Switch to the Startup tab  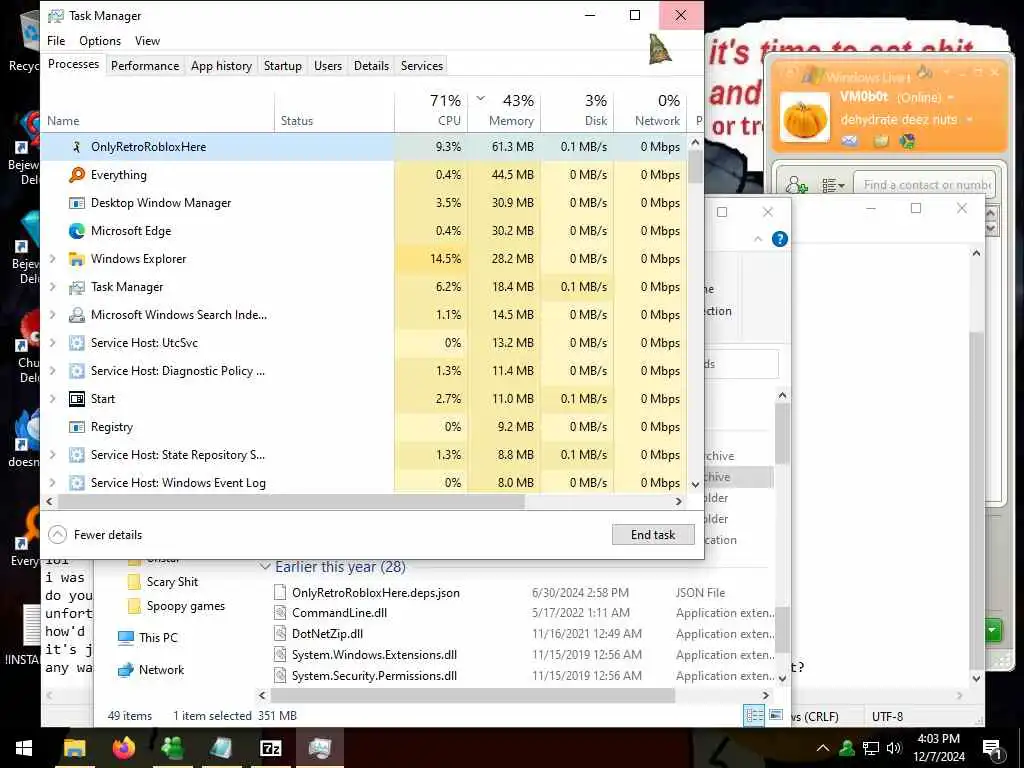tap(283, 66)
